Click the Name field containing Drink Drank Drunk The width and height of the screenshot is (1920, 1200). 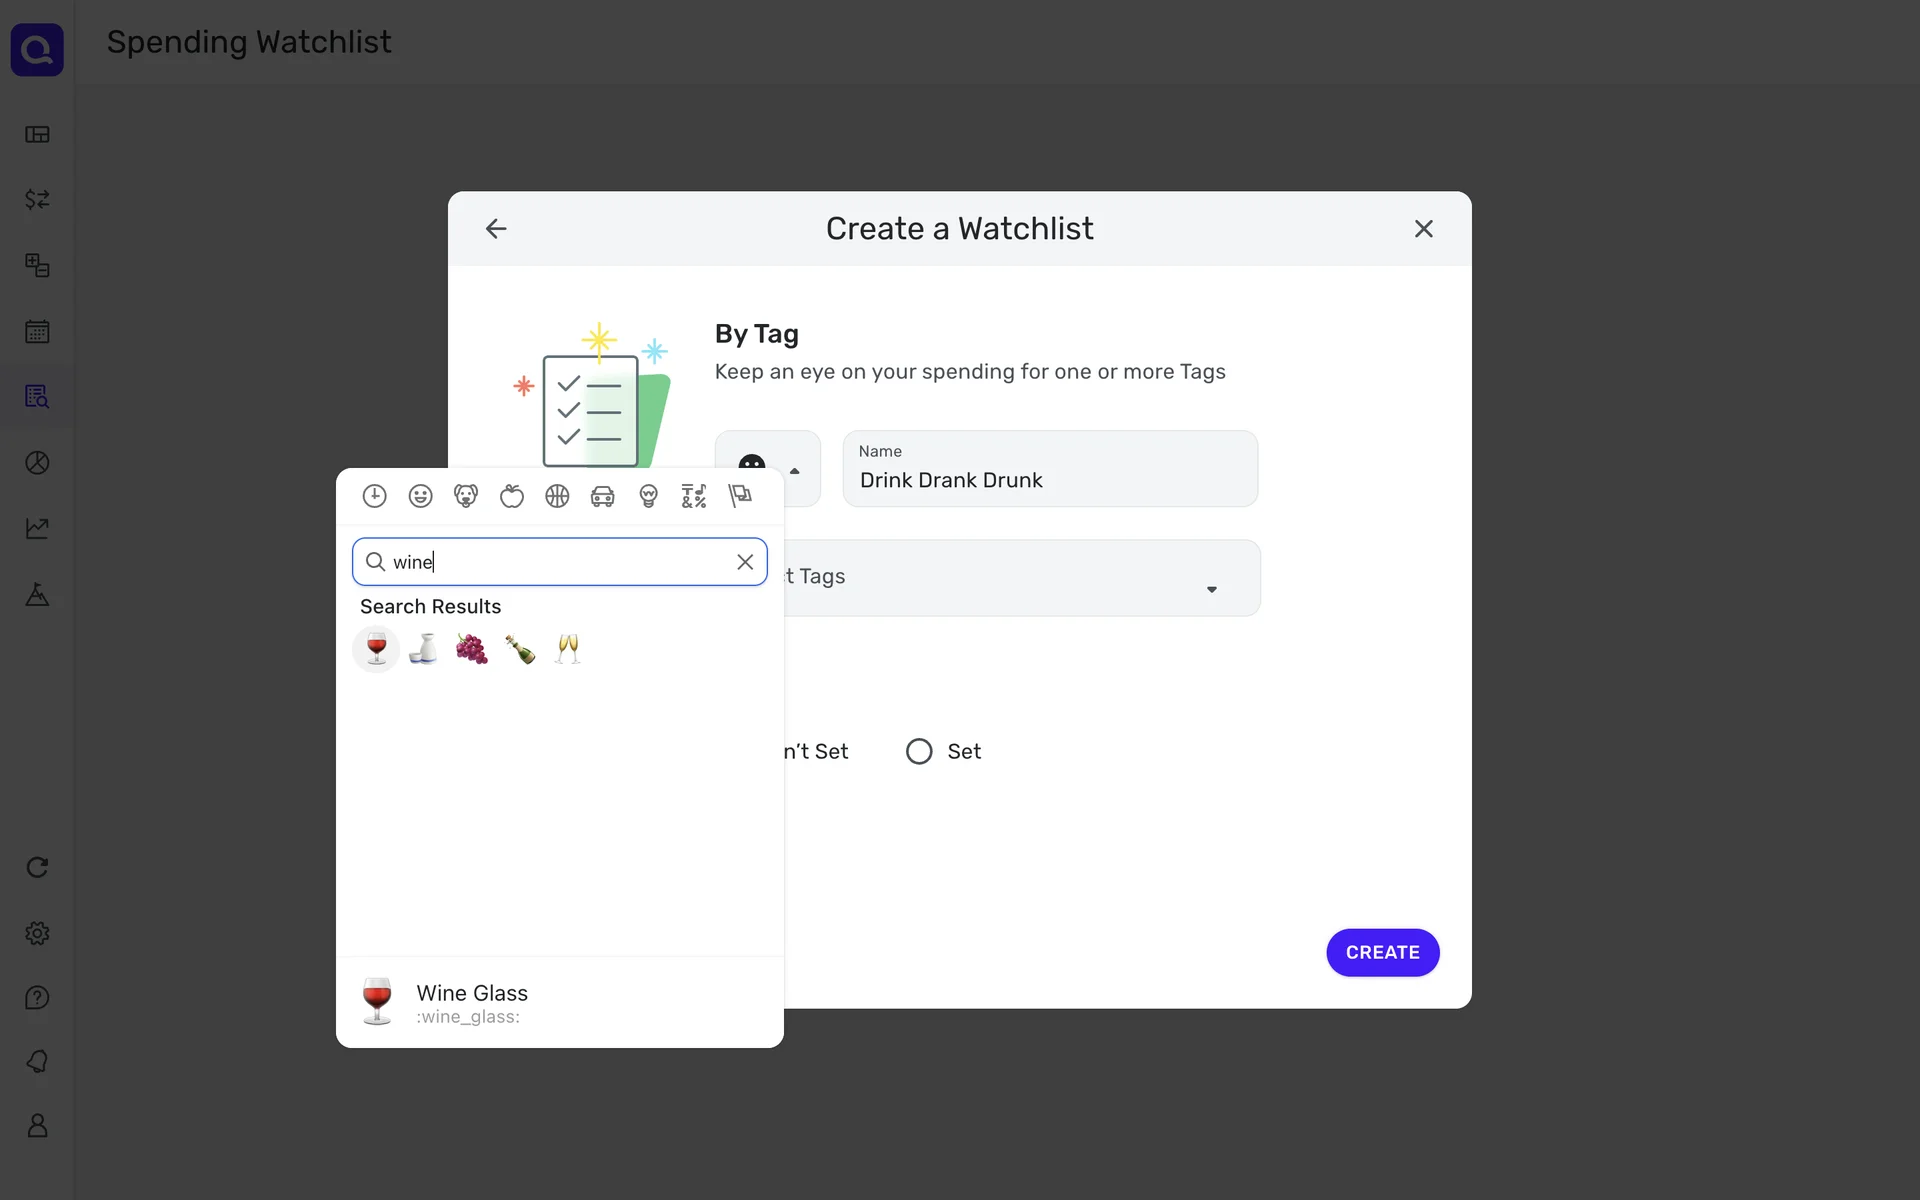(x=1050, y=480)
